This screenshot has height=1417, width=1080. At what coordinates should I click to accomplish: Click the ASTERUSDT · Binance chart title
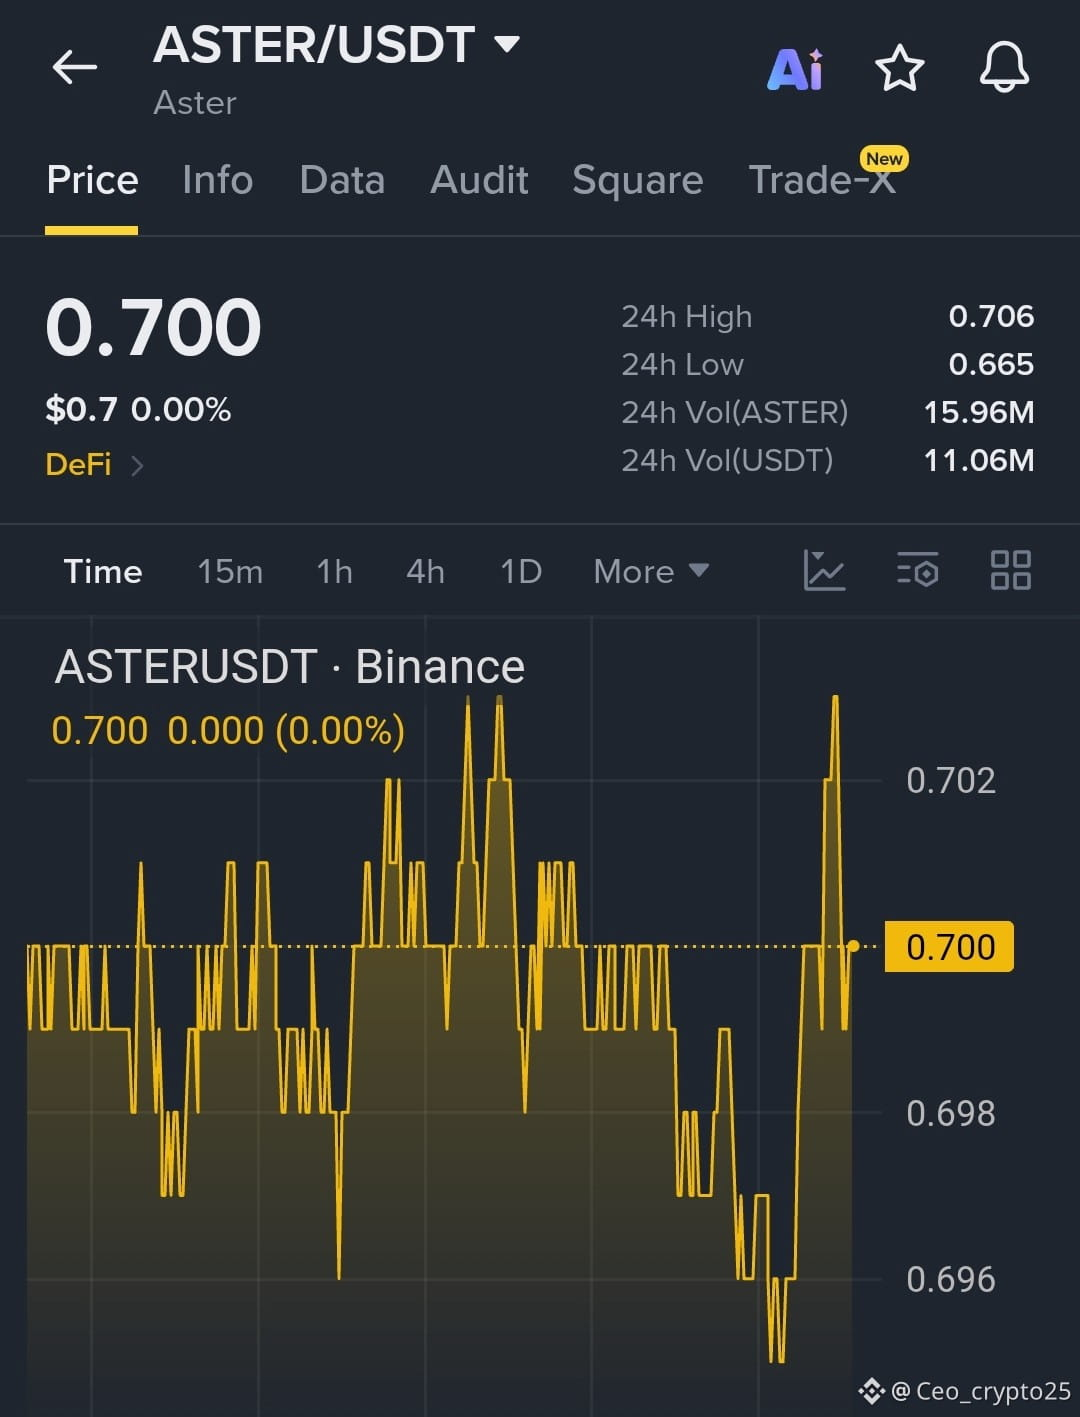coord(290,667)
